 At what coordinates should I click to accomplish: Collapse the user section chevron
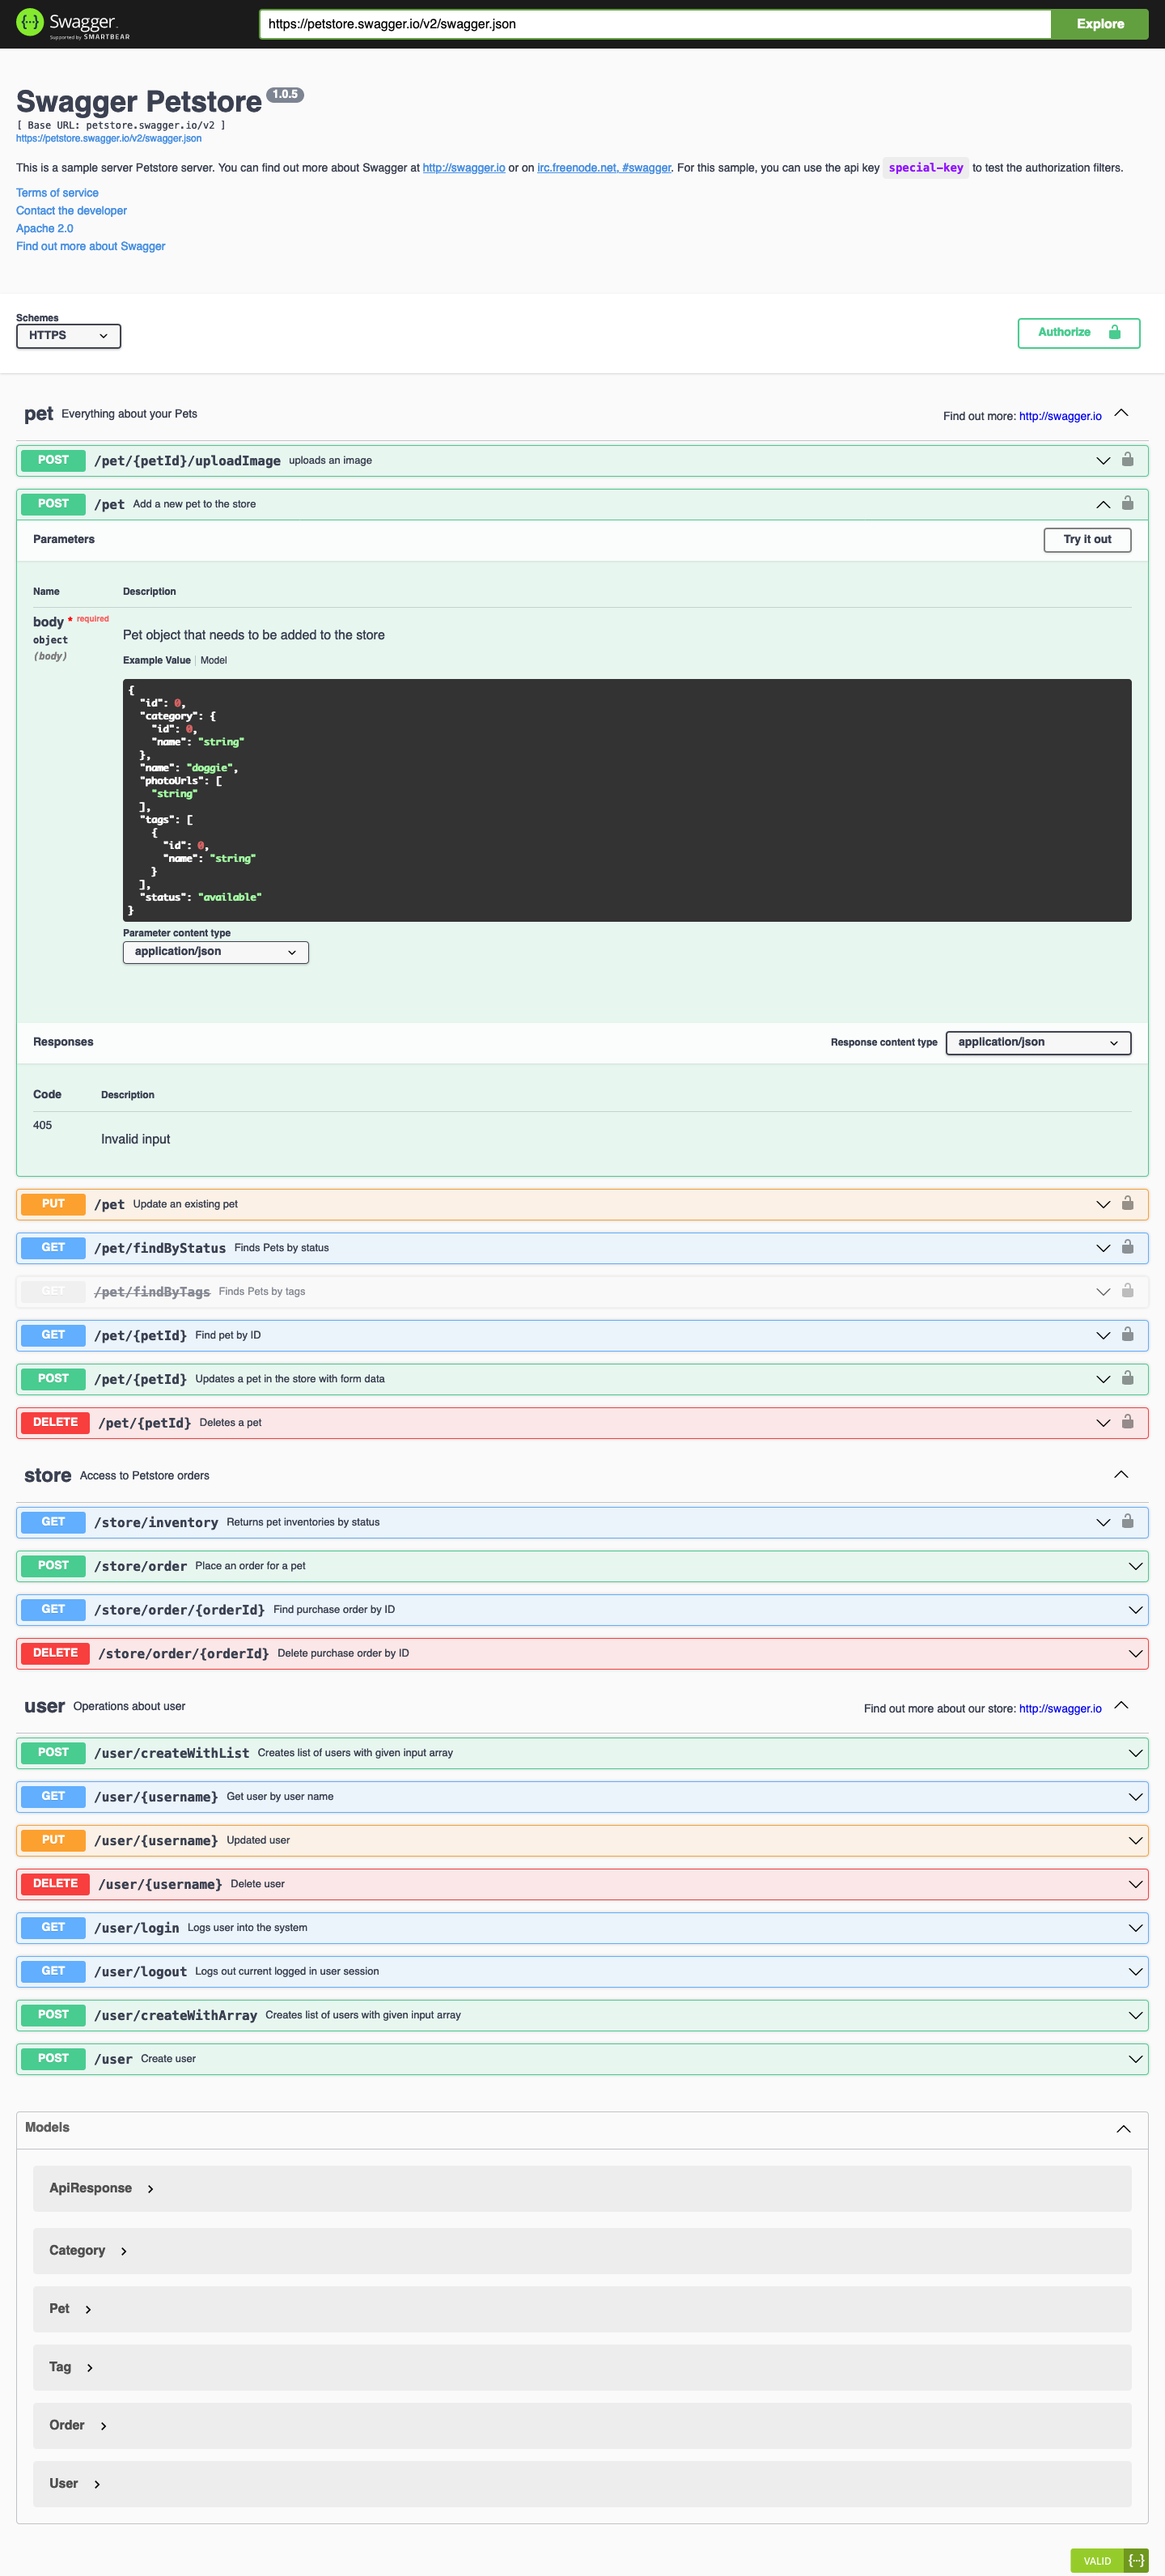(x=1121, y=1705)
